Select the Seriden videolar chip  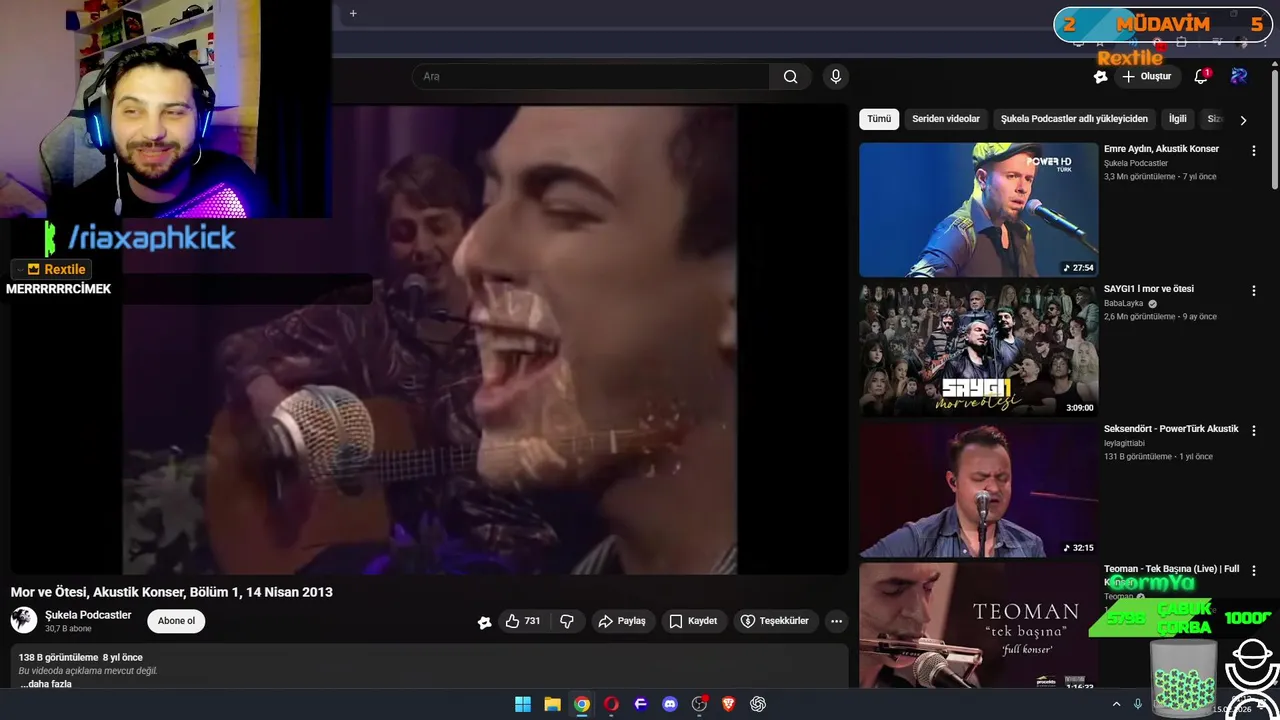946,119
